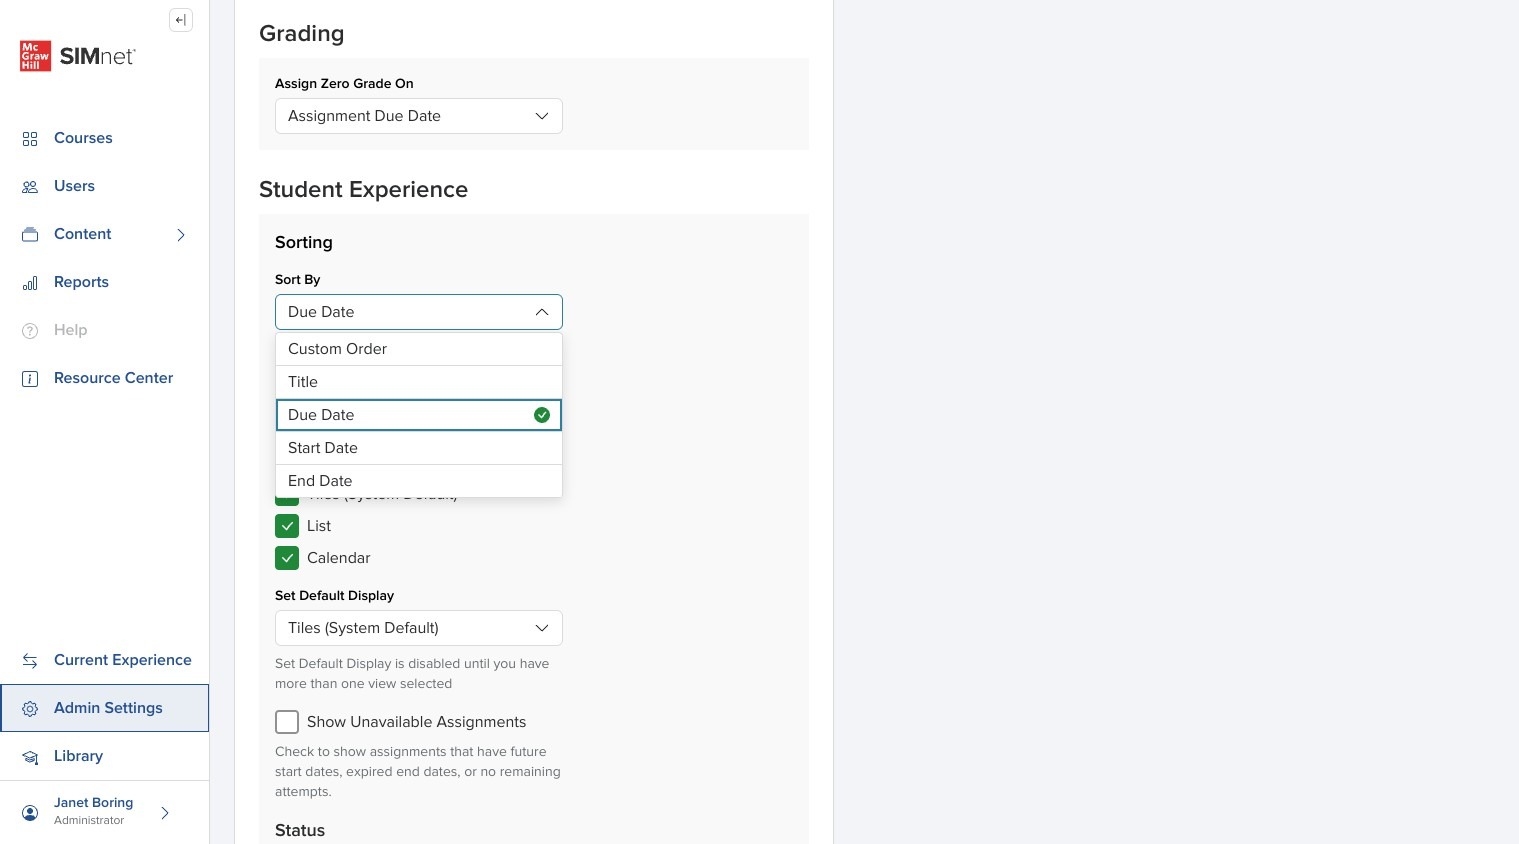
Task: Click the Admin Settings gear icon
Action: coord(30,709)
